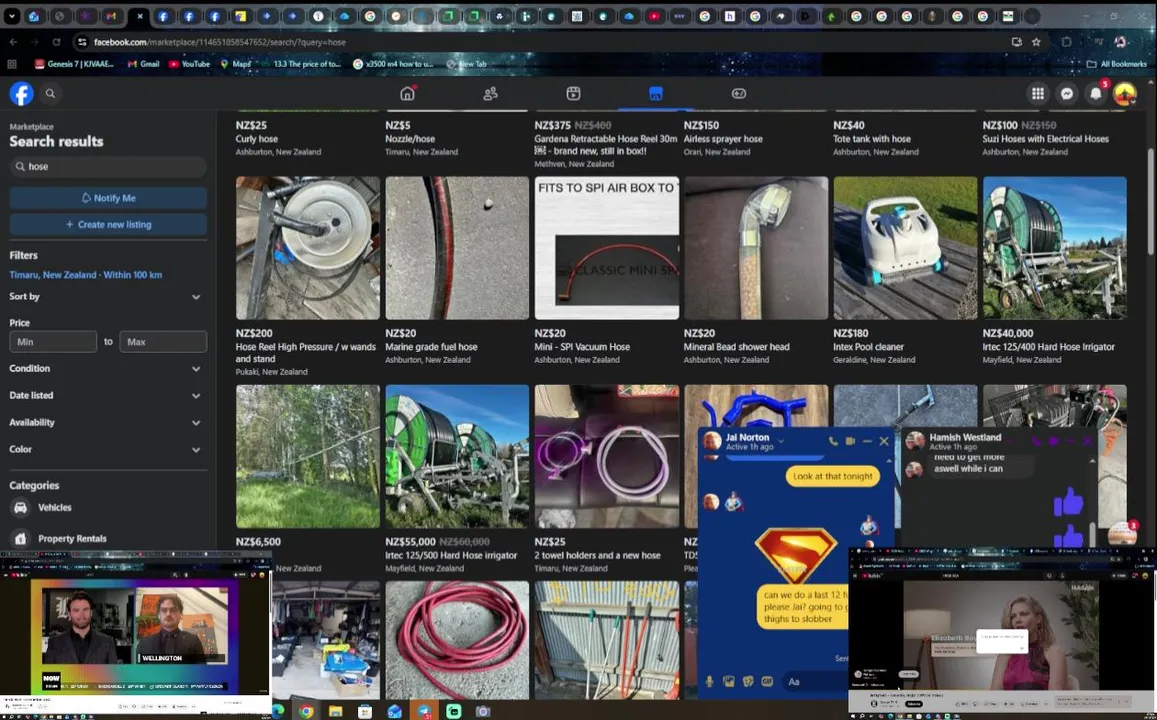Open the Gaming icon in Facebook header
Viewport: 1157px width, 720px height.
pos(739,93)
